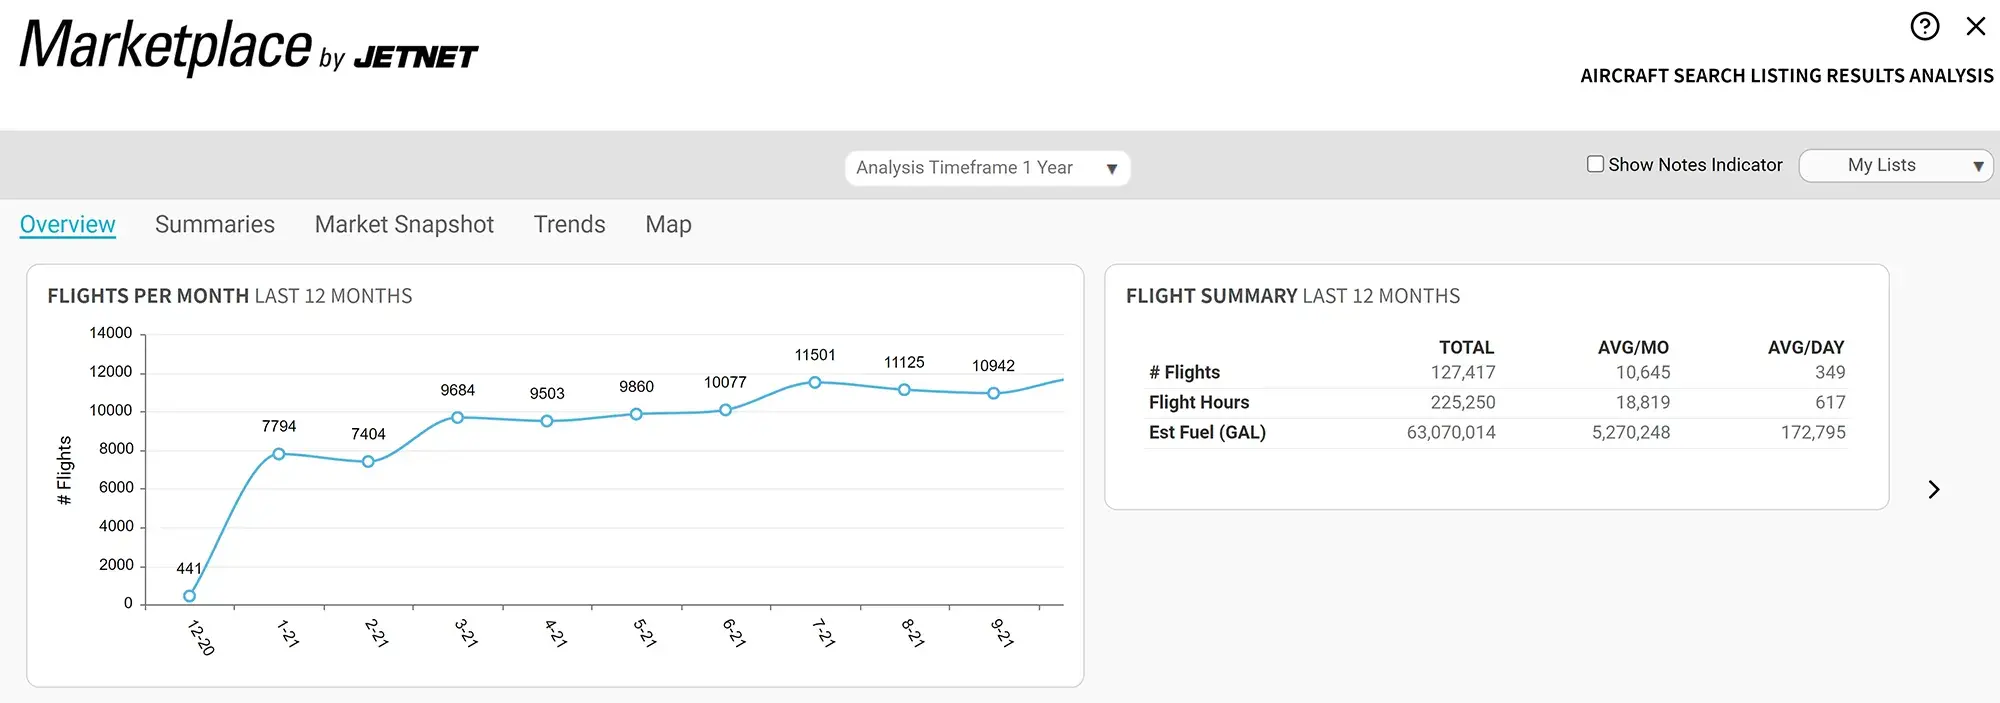Viewport: 2000px width, 703px height.
Task: Open the Map tab
Action: pos(668,224)
